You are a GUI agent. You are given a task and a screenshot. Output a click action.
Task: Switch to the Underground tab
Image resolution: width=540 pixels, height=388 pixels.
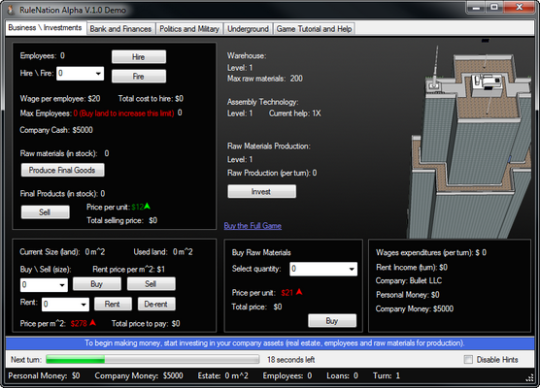point(248,29)
